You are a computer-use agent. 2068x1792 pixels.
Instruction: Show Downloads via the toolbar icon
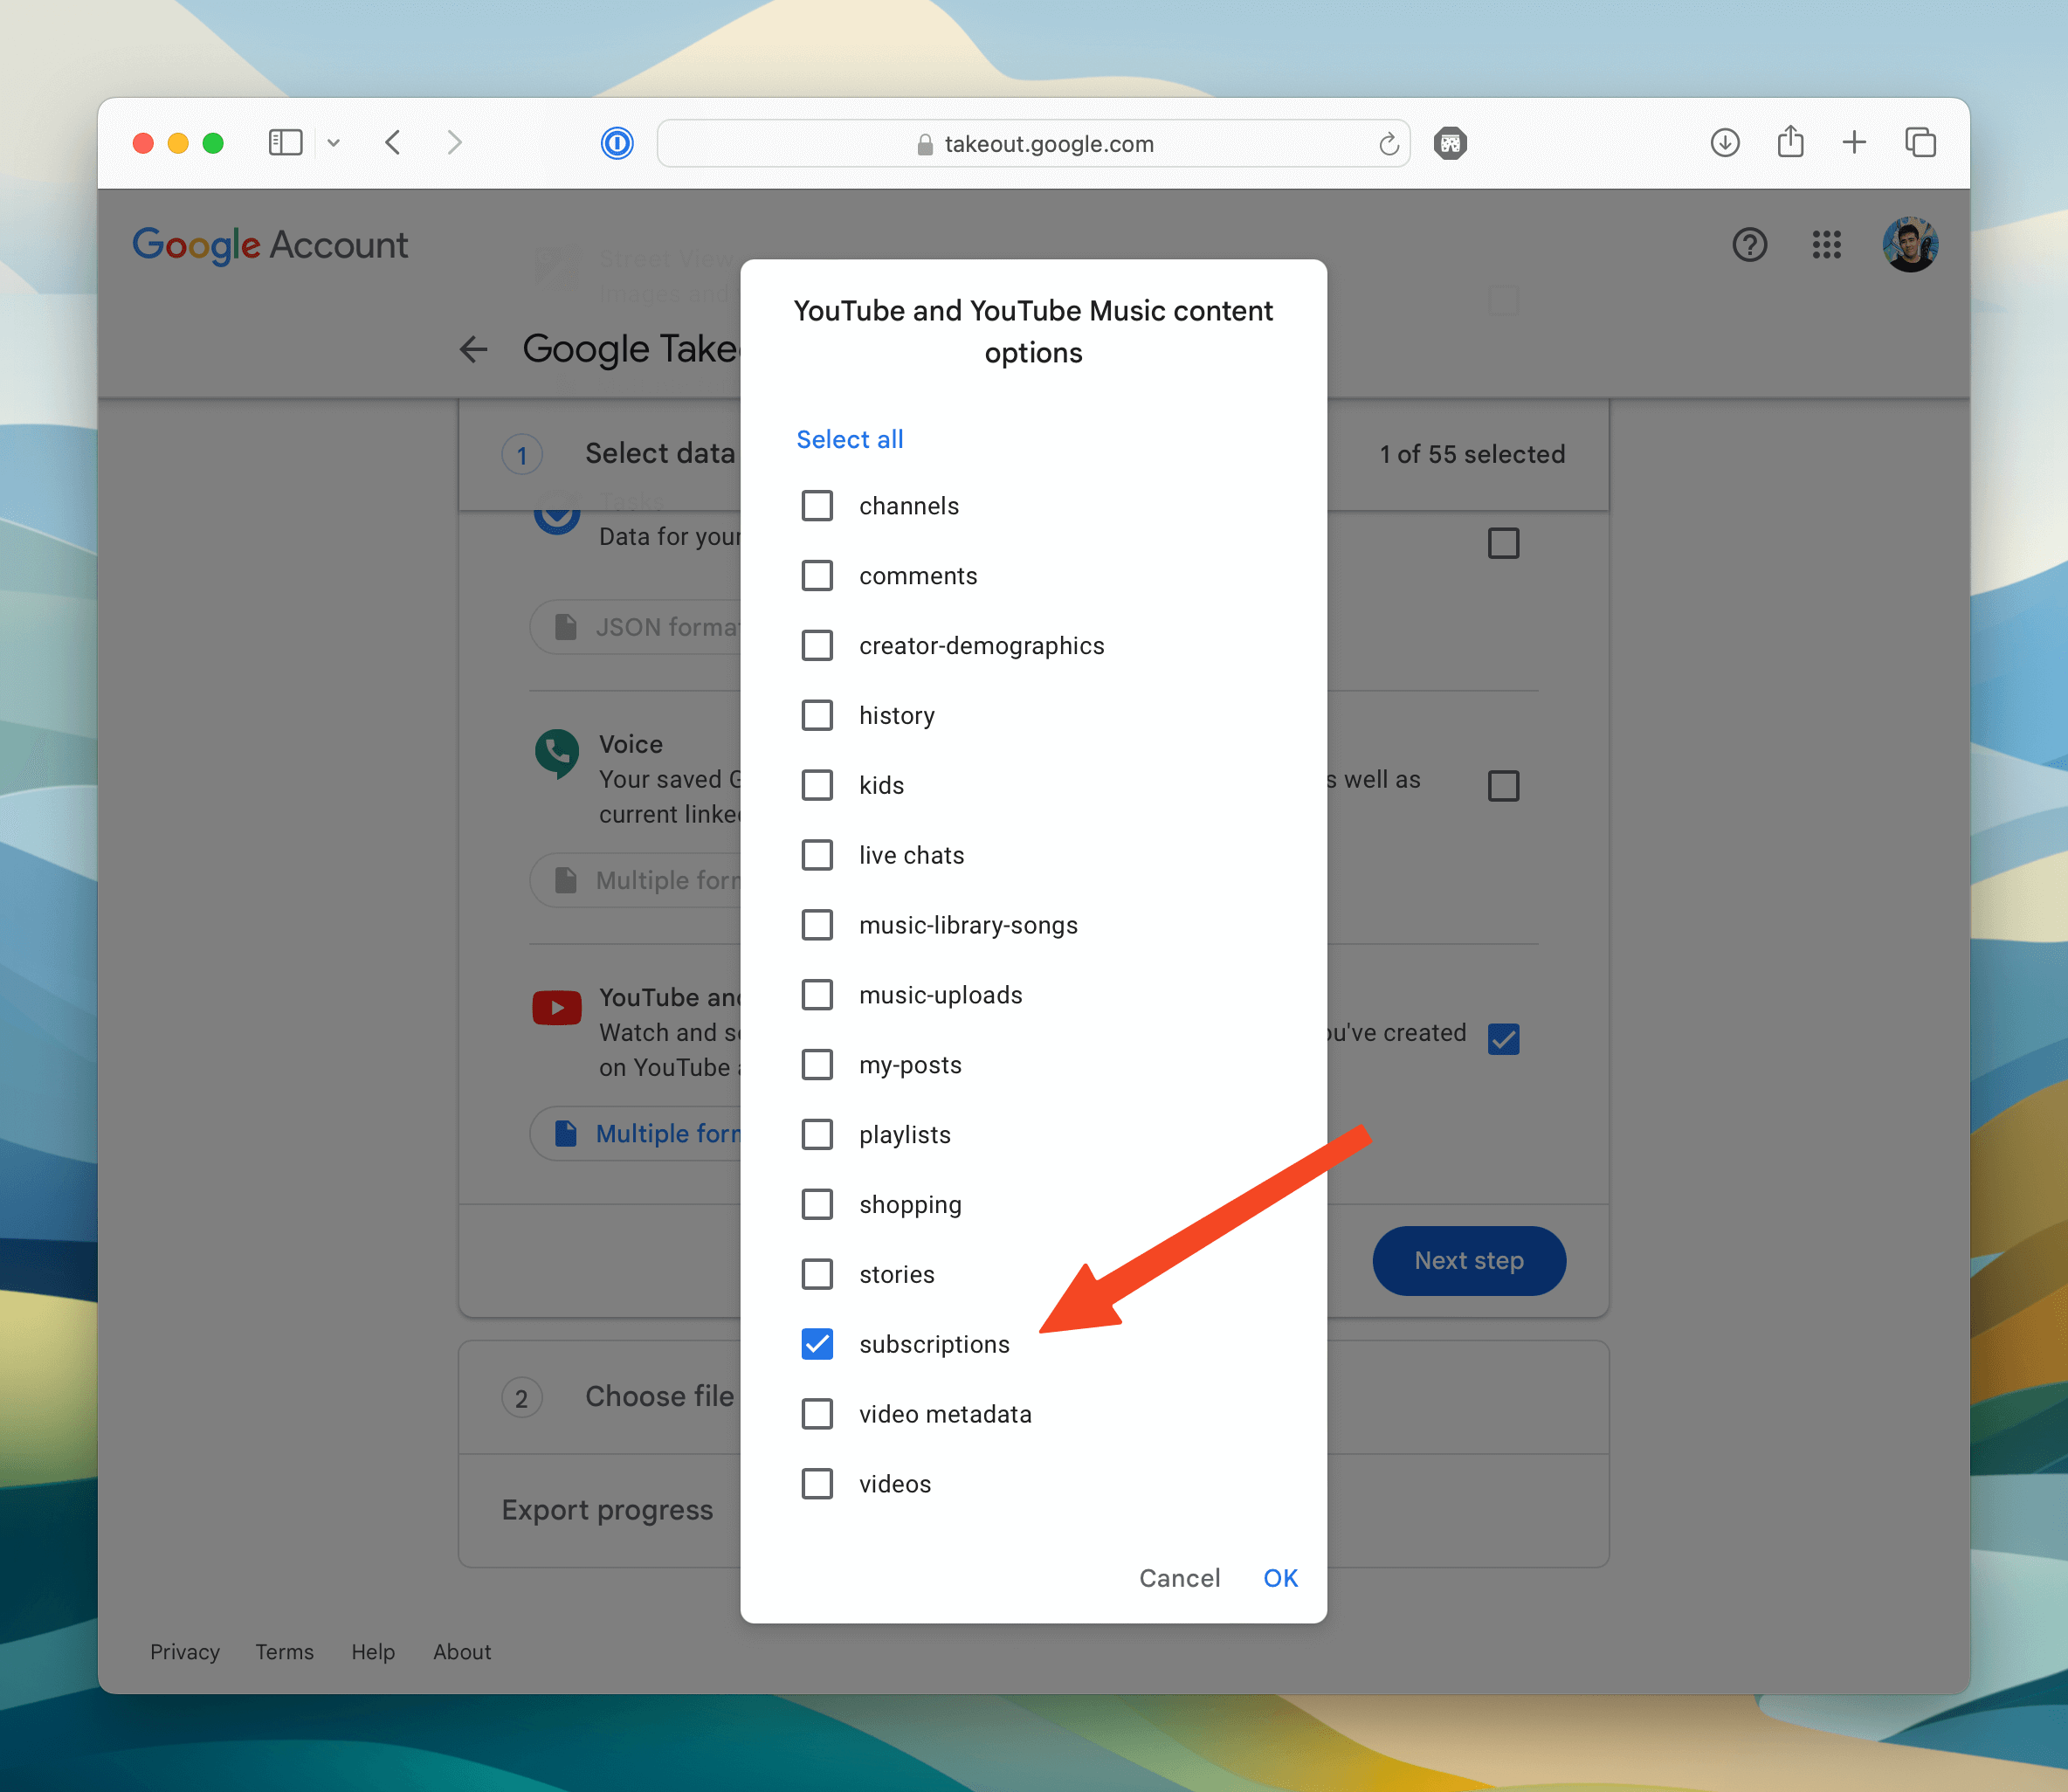[1724, 143]
